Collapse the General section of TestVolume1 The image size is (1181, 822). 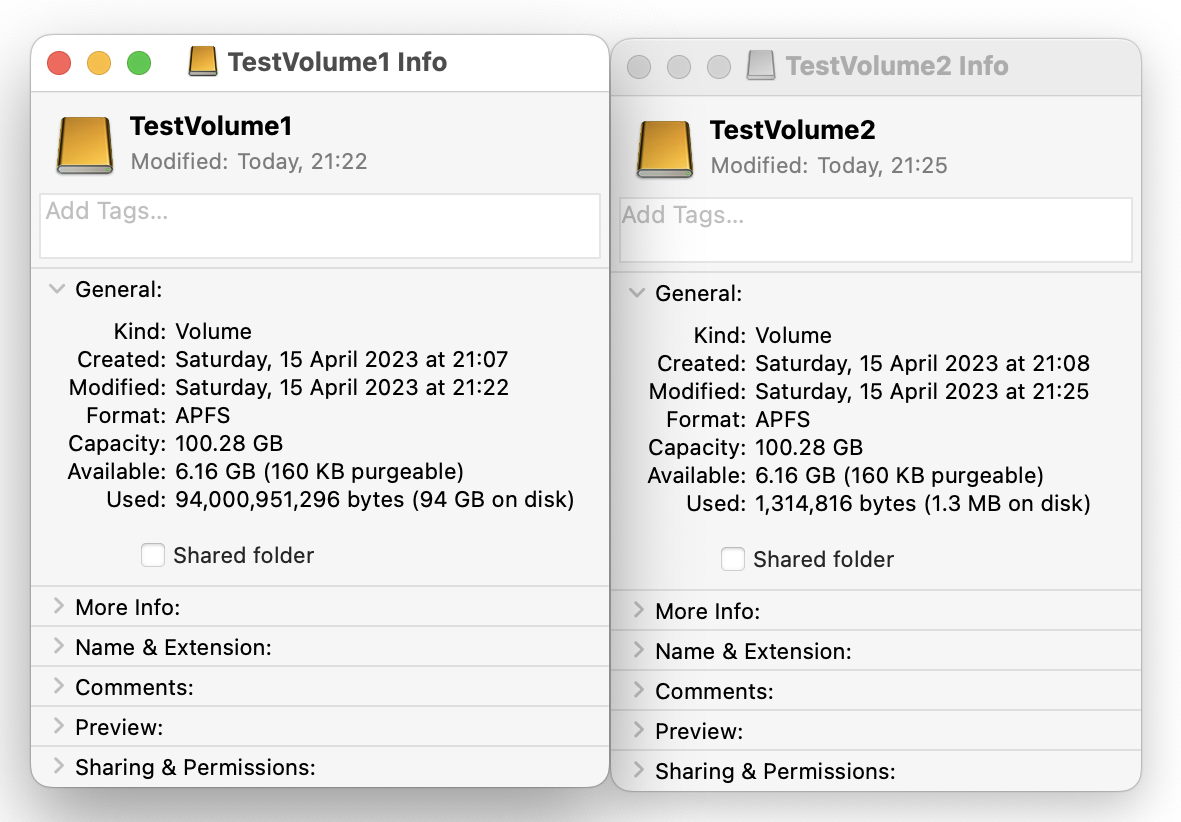click(x=57, y=289)
